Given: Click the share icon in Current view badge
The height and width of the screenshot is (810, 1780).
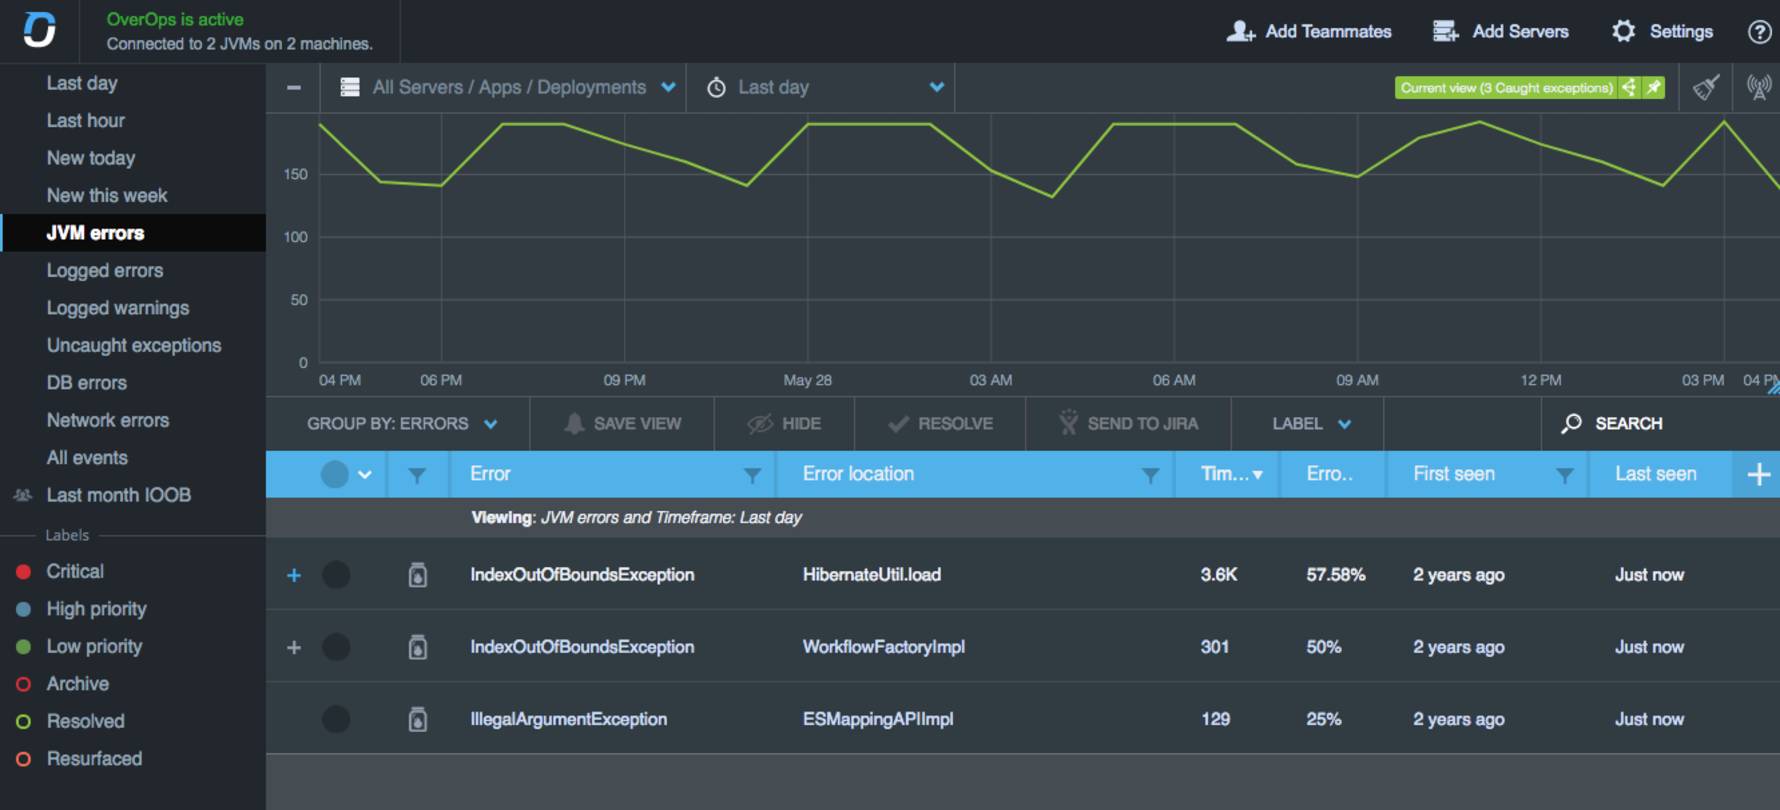Looking at the screenshot, I should point(1630,88).
